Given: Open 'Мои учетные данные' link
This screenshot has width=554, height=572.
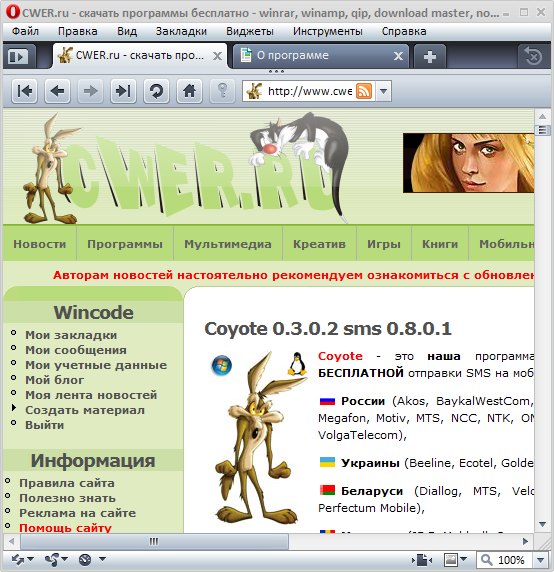Looking at the screenshot, I should tap(96, 365).
